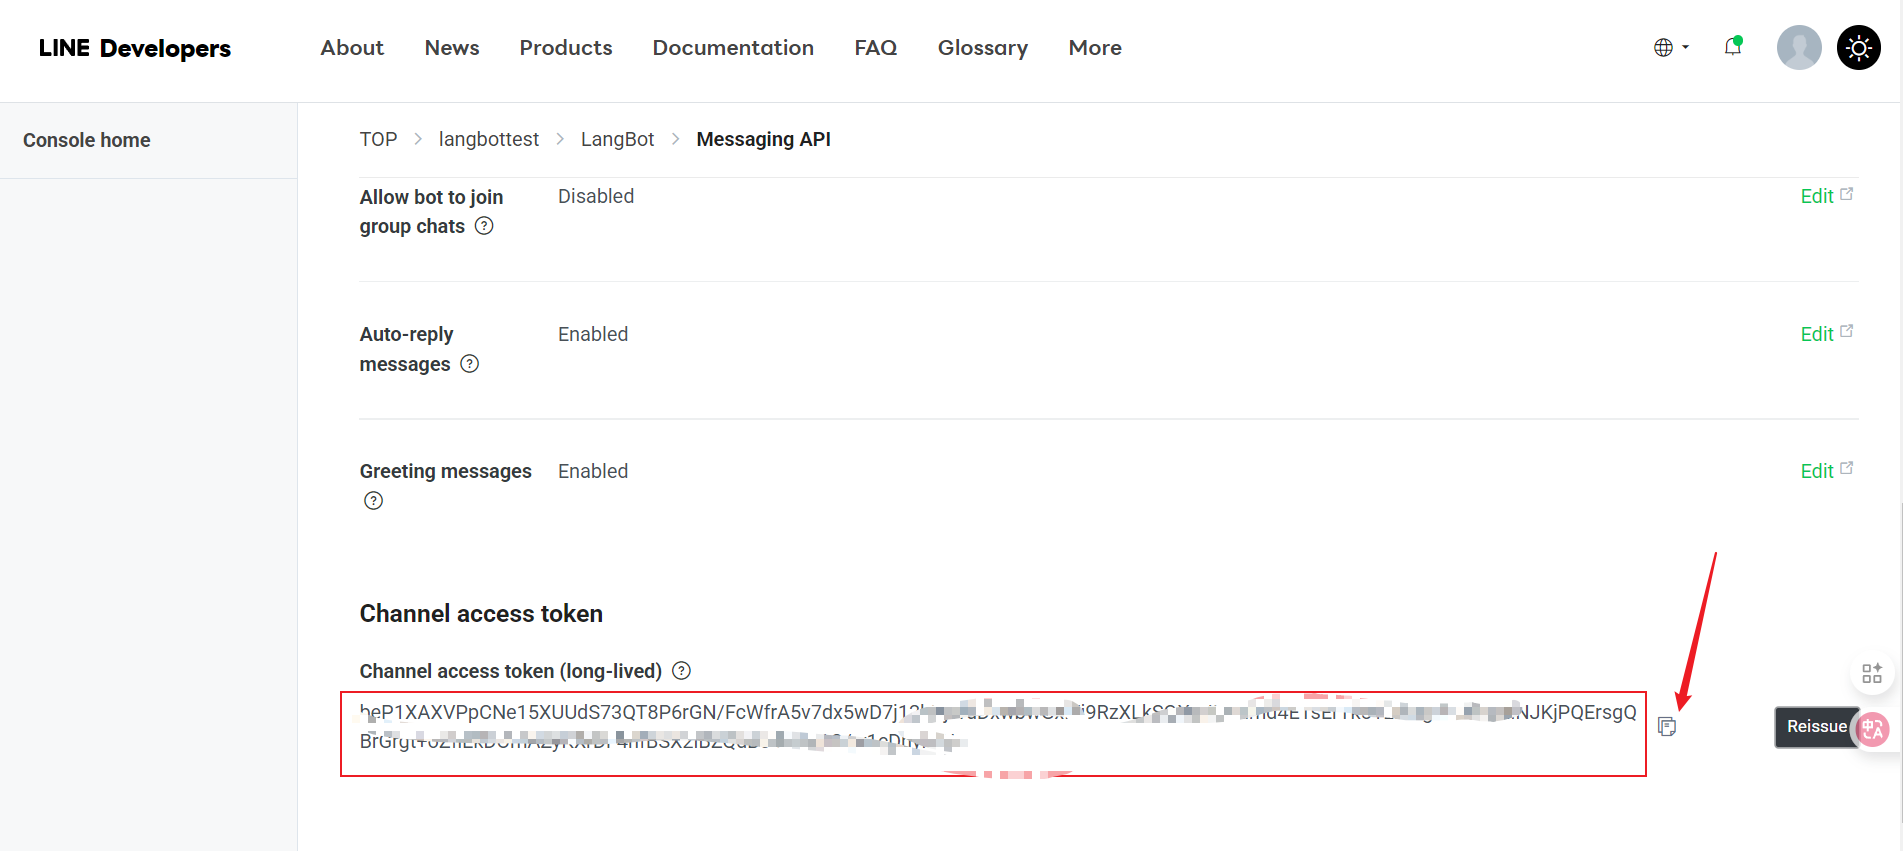Click the Disabled group chat value

(x=596, y=196)
